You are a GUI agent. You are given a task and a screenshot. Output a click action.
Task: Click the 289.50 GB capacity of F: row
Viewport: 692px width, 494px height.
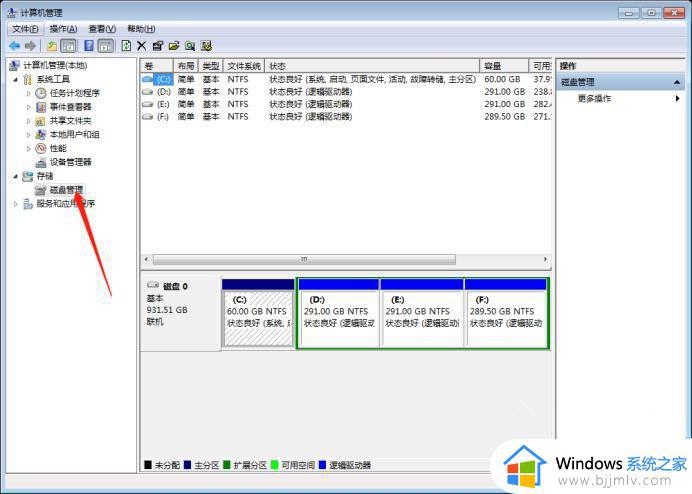[x=504, y=117]
